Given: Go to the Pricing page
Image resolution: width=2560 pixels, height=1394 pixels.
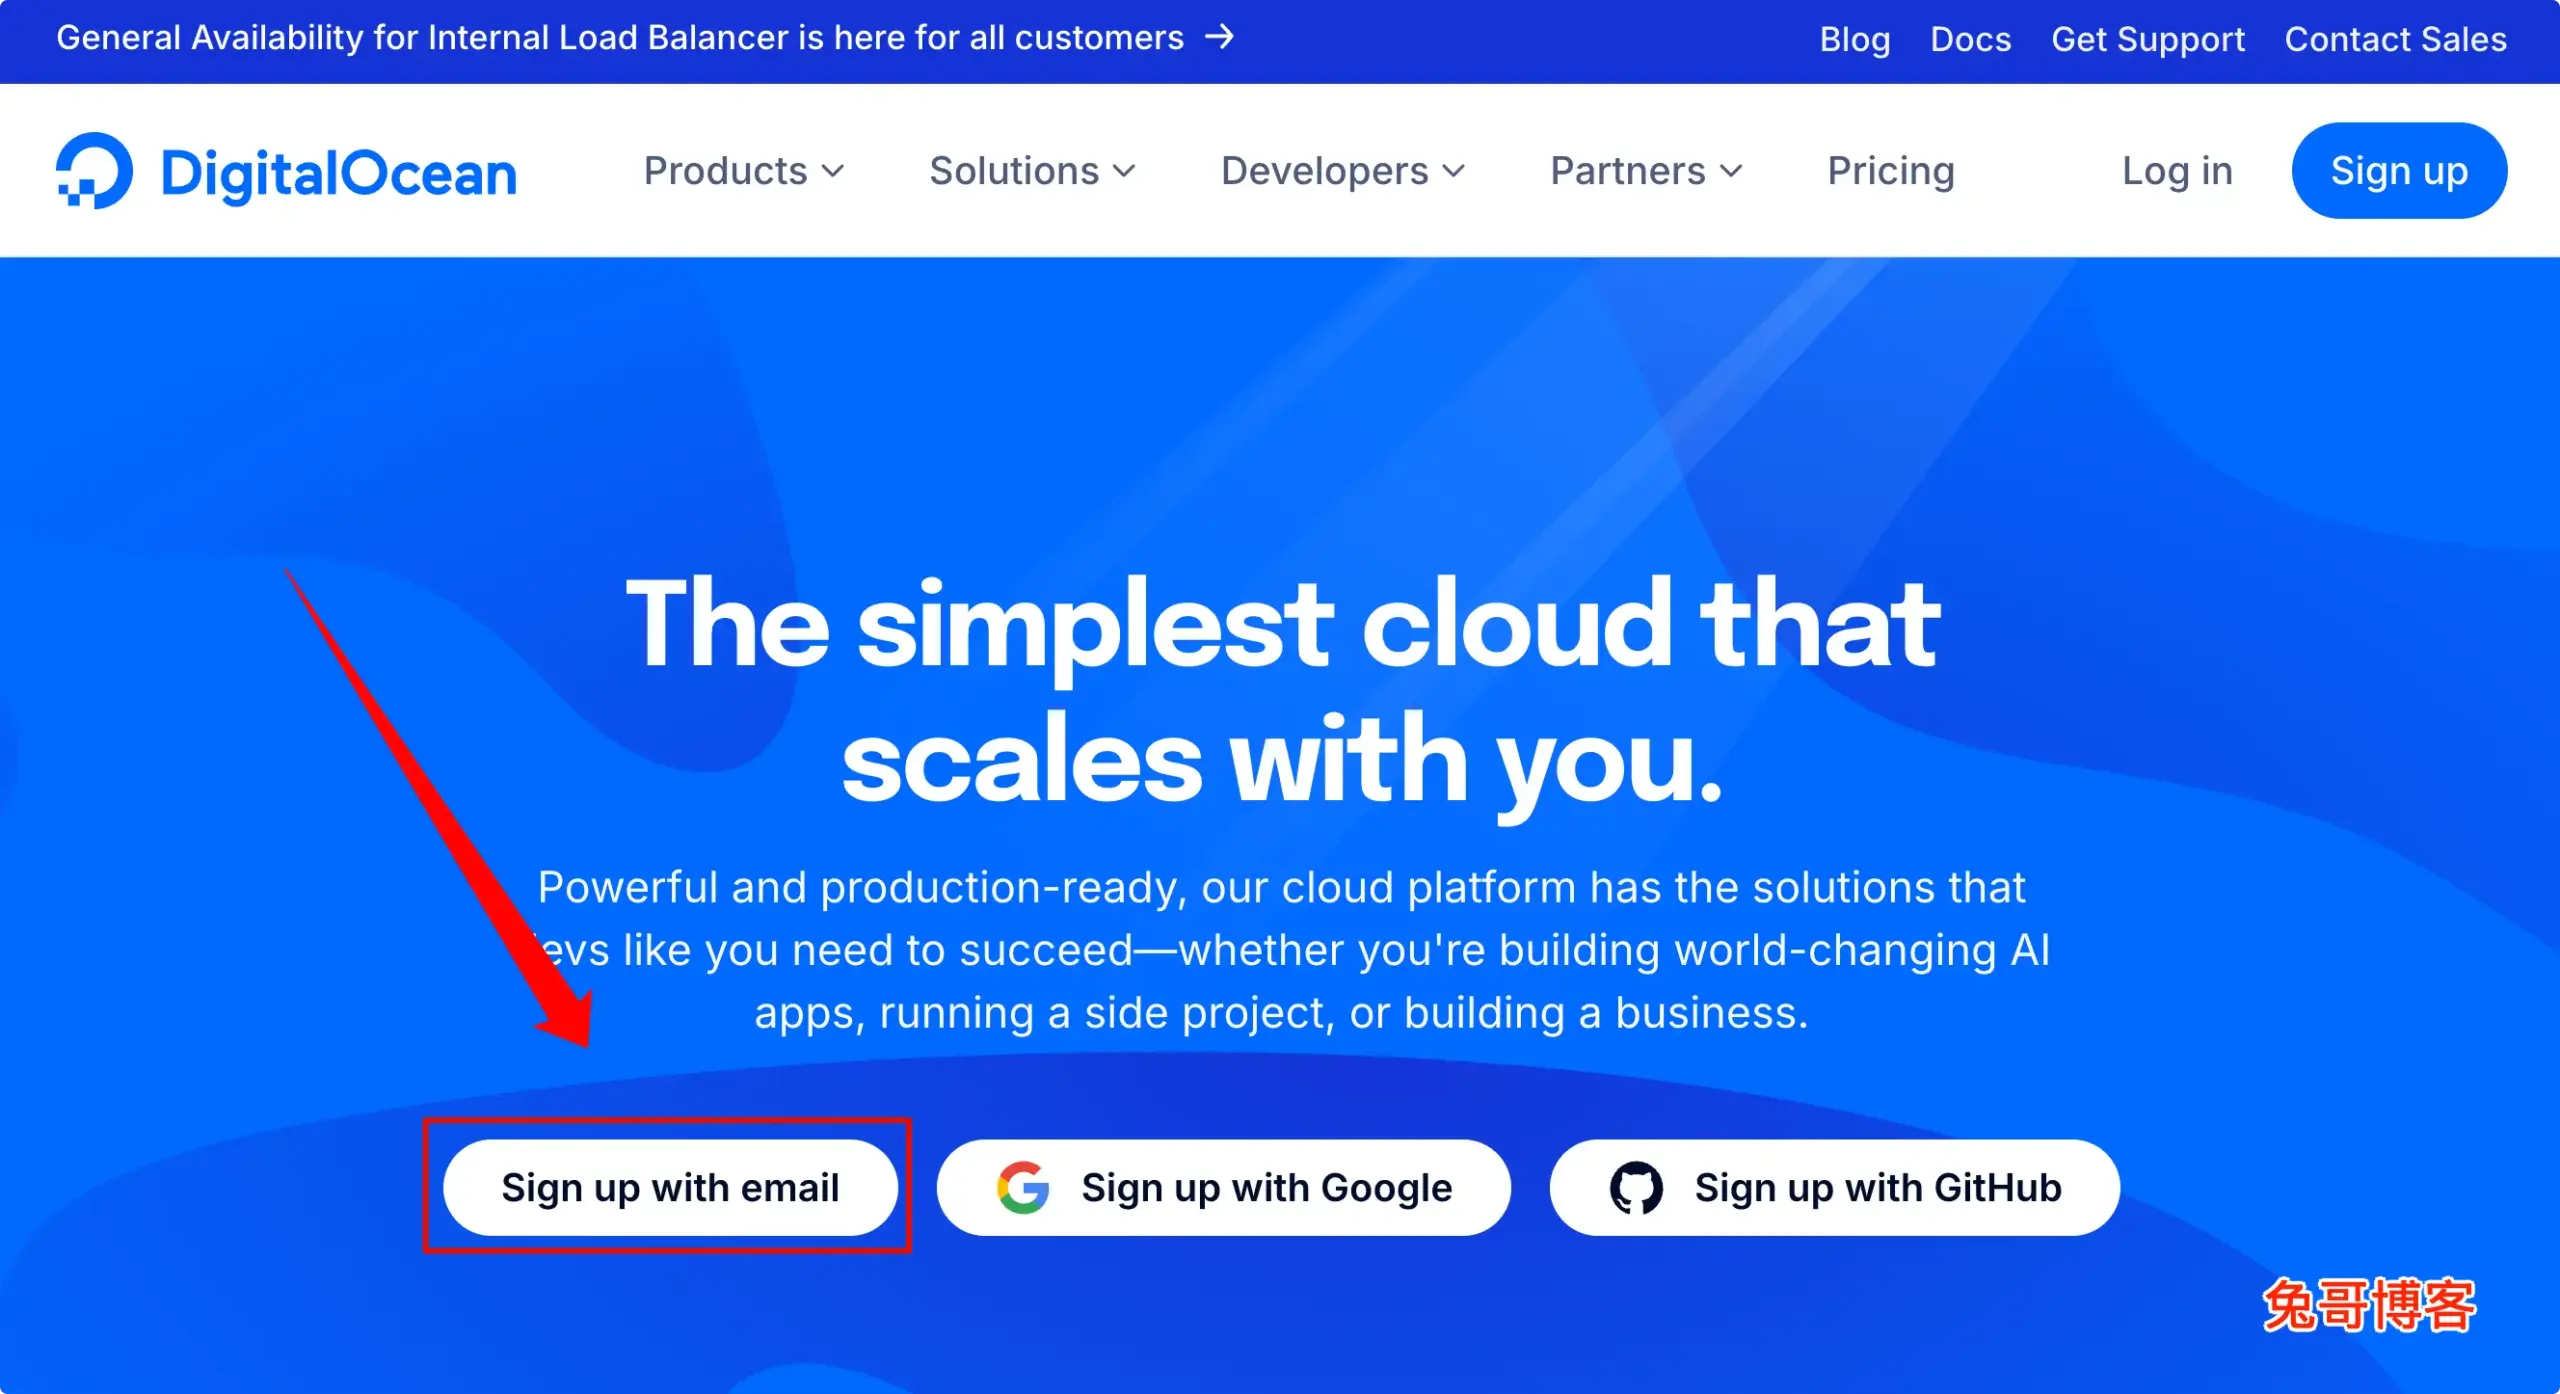Looking at the screenshot, I should tap(1890, 171).
